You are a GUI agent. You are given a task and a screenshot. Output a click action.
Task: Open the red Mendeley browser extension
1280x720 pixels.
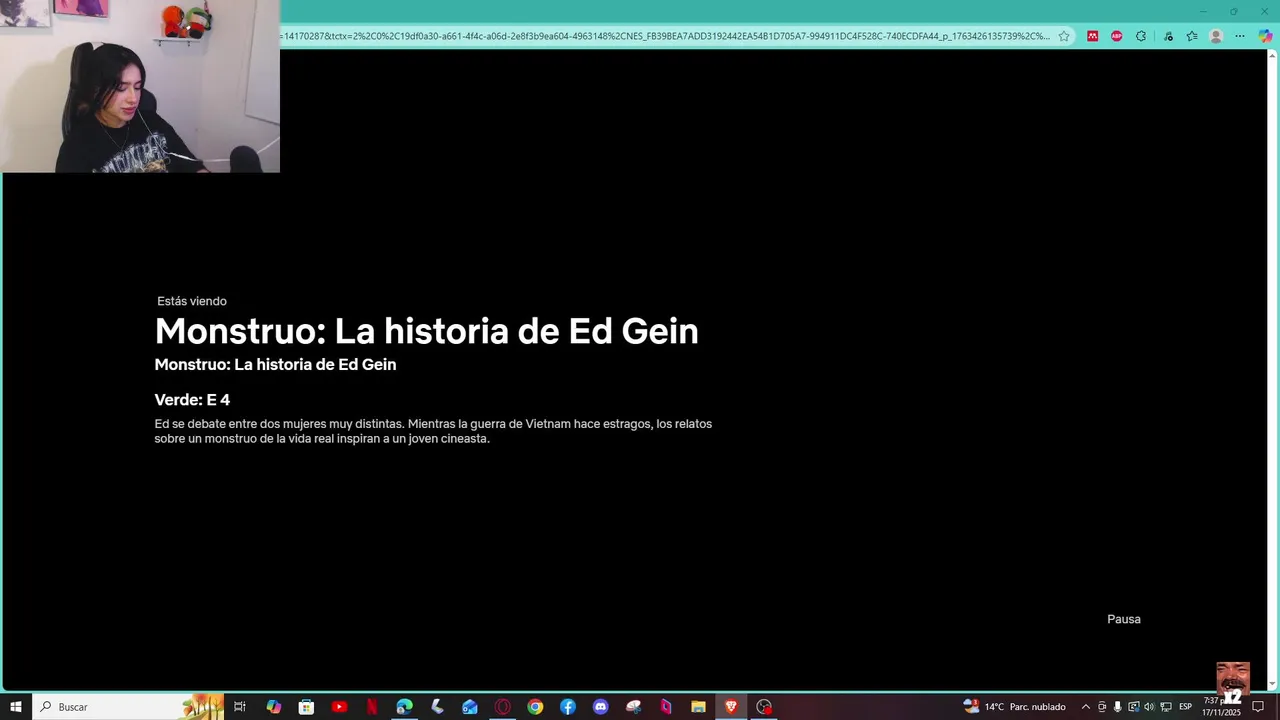coord(1092,36)
